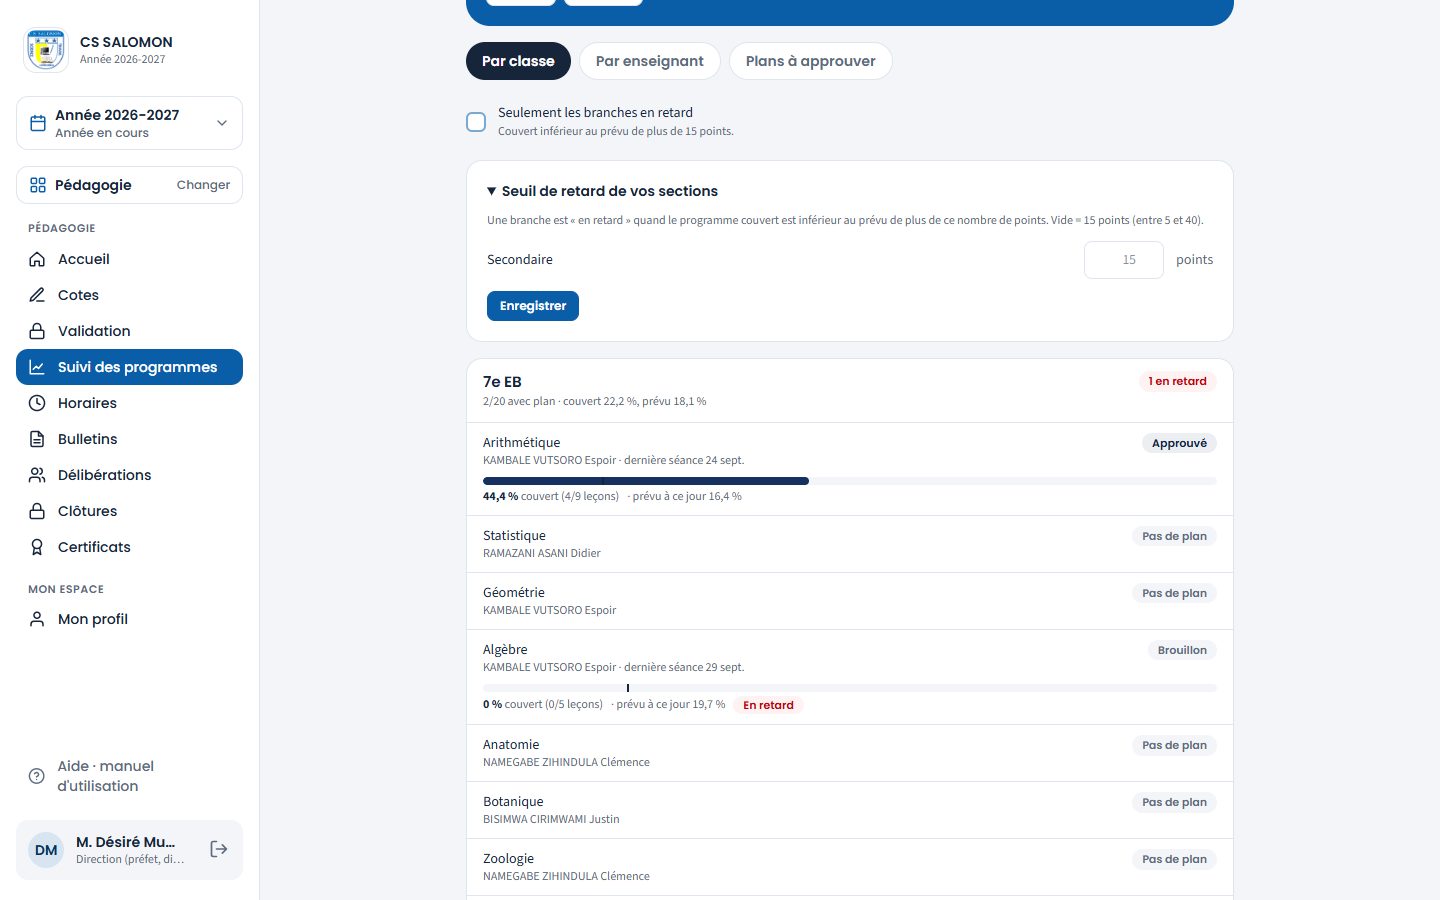Switch to the Par enseignant tab

click(650, 61)
